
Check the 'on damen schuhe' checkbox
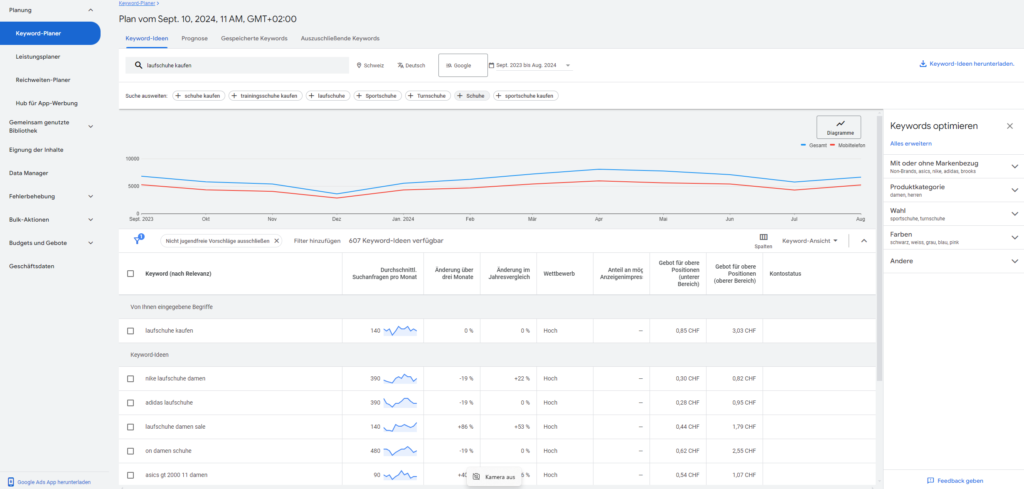(x=131, y=451)
